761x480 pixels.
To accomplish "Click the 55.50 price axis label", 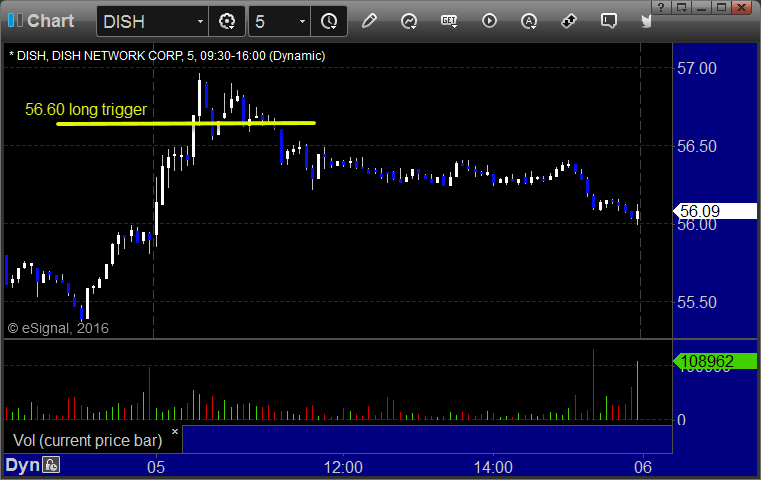I will pyautogui.click(x=696, y=302).
